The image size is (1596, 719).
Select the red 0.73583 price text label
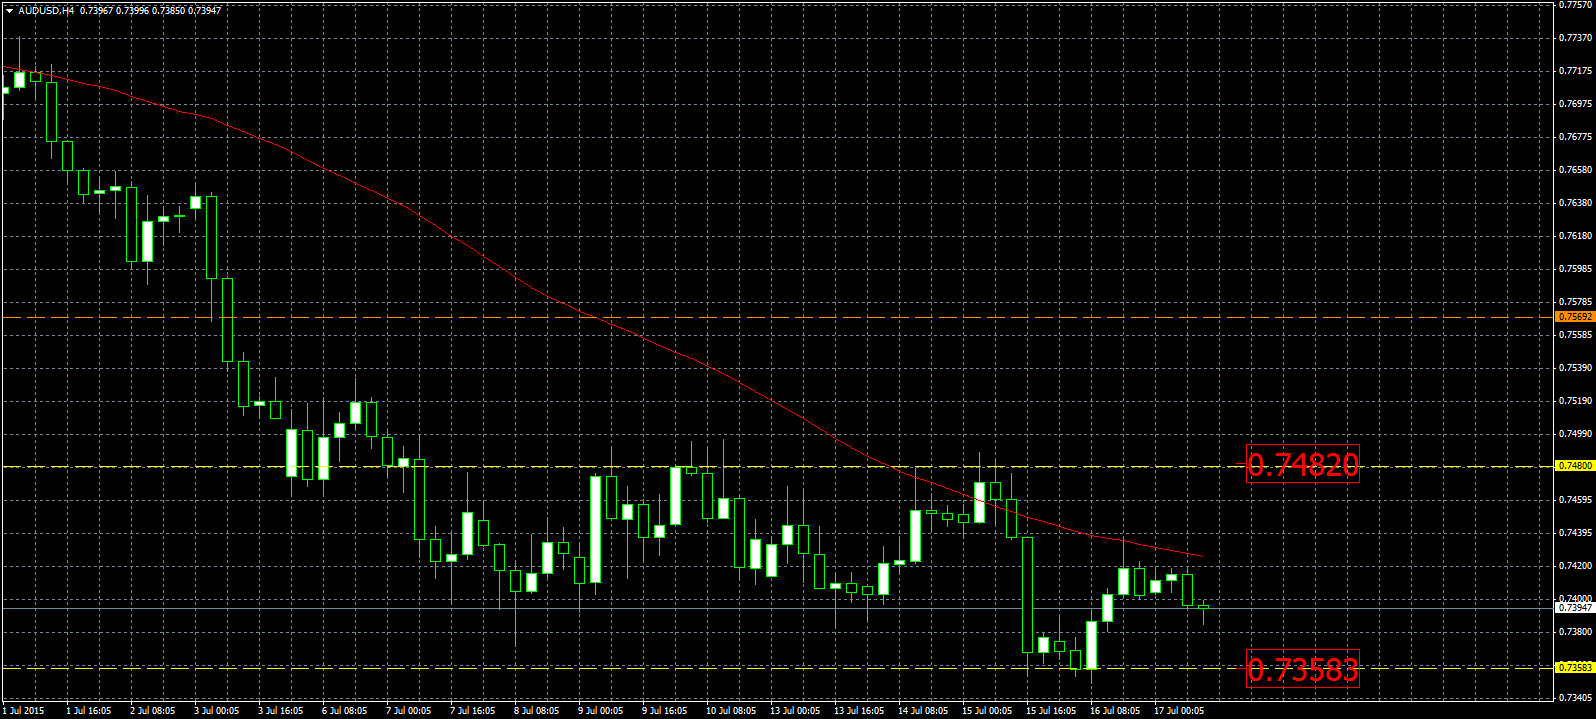click(1302, 669)
